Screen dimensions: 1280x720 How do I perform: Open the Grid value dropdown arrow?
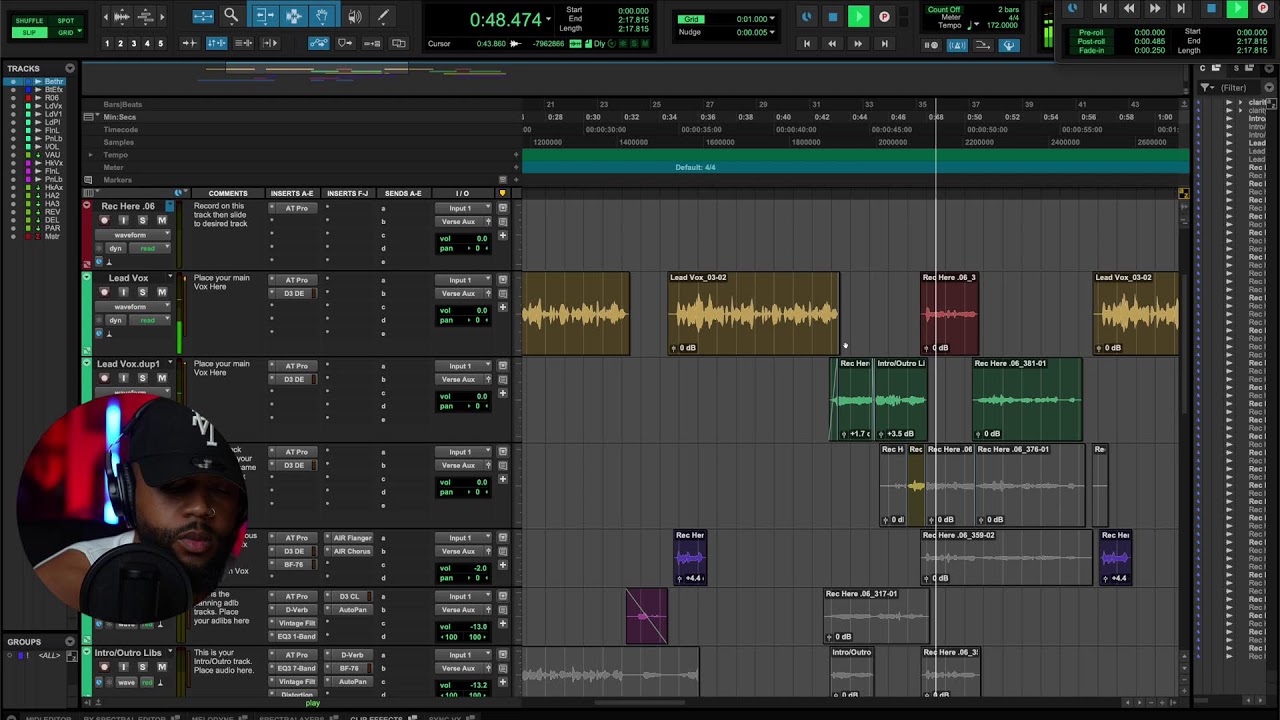(773, 19)
